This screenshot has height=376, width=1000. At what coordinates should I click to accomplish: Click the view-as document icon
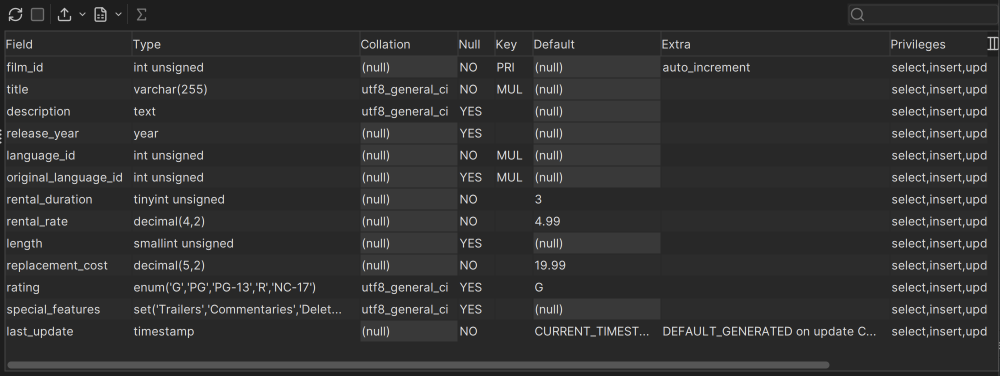[100, 15]
